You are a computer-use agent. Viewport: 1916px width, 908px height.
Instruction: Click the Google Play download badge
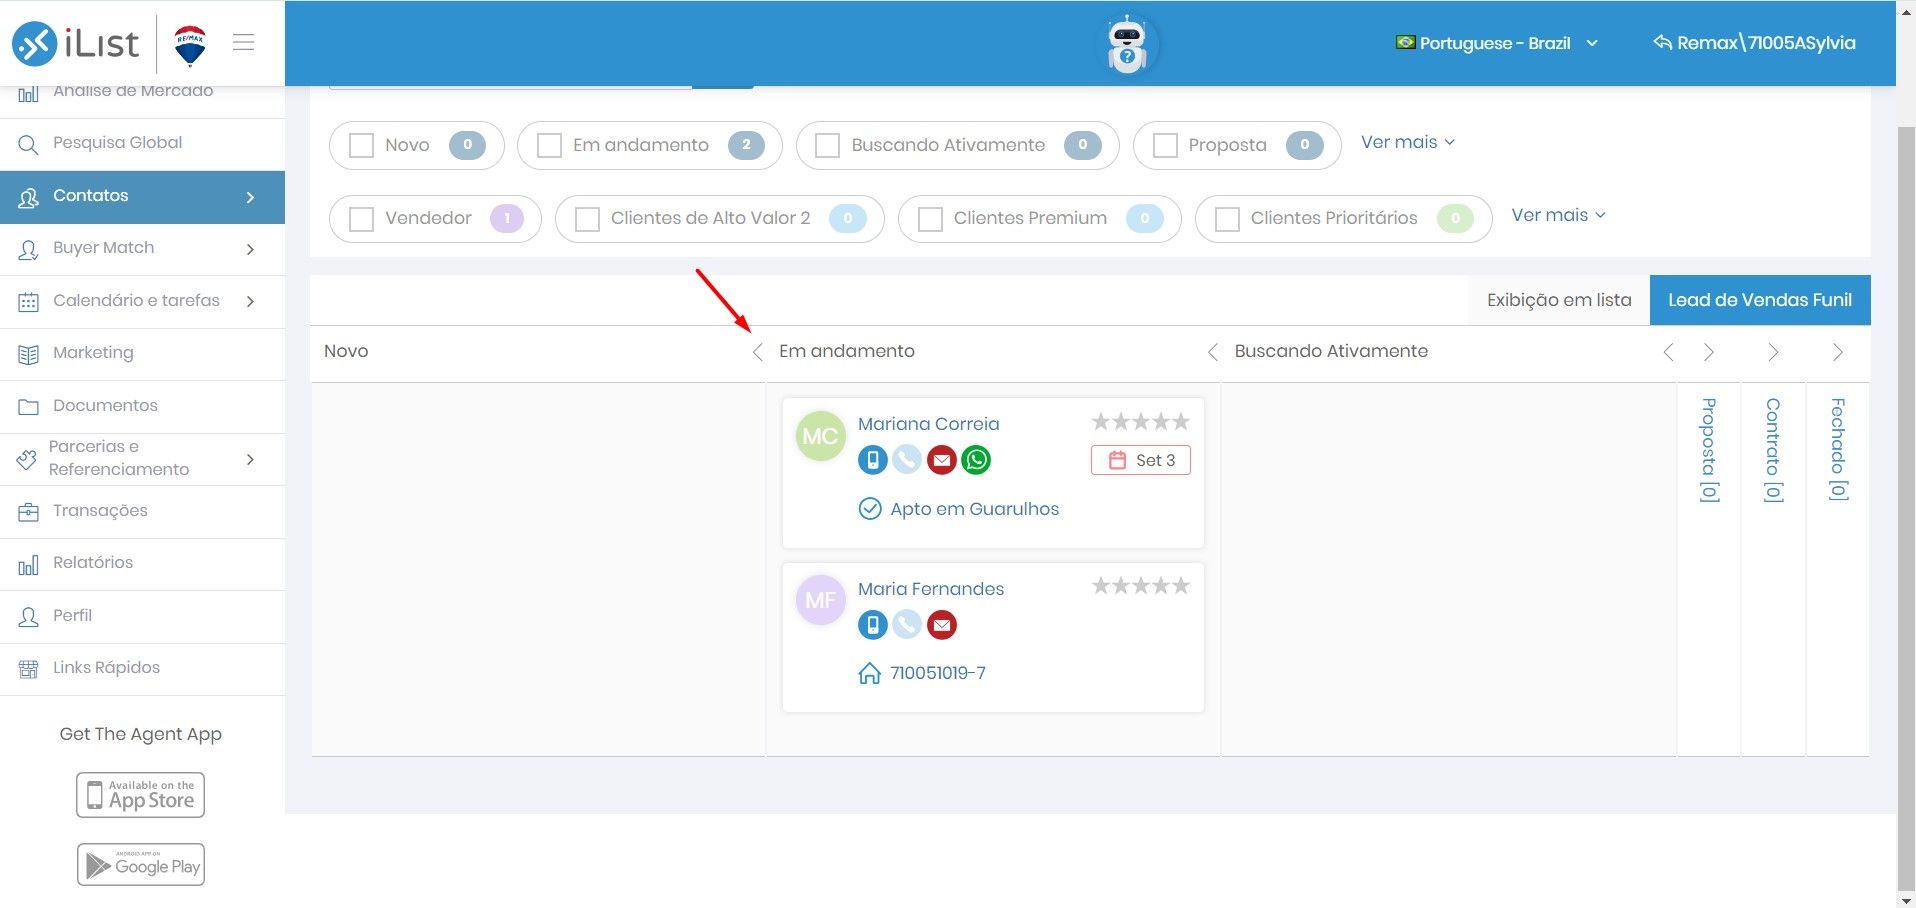click(x=141, y=865)
